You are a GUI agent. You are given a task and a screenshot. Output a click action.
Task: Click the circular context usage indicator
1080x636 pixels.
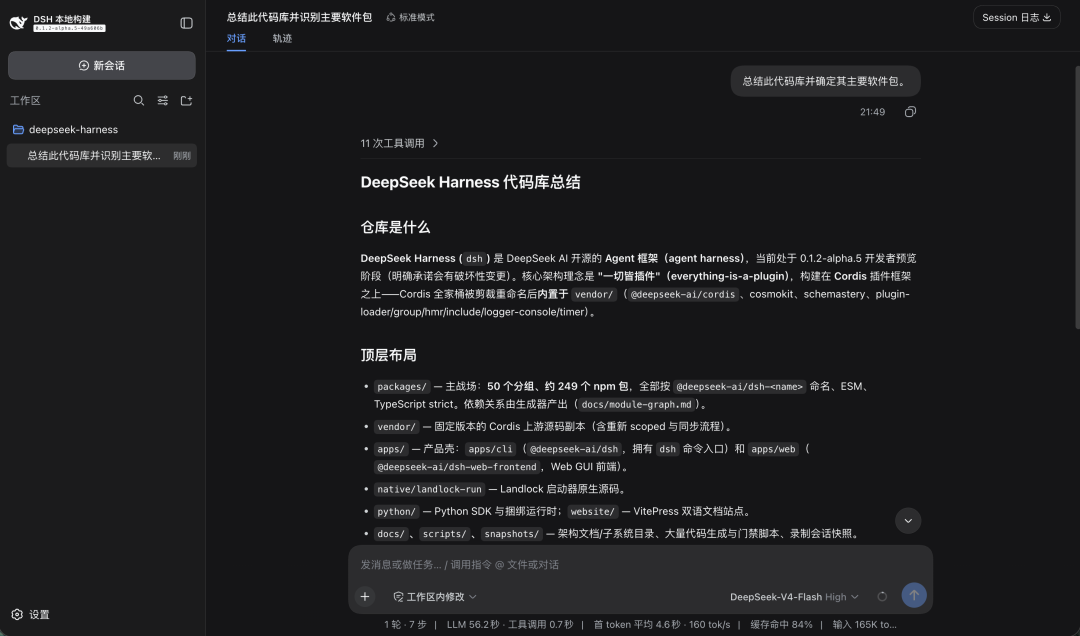[882, 597]
